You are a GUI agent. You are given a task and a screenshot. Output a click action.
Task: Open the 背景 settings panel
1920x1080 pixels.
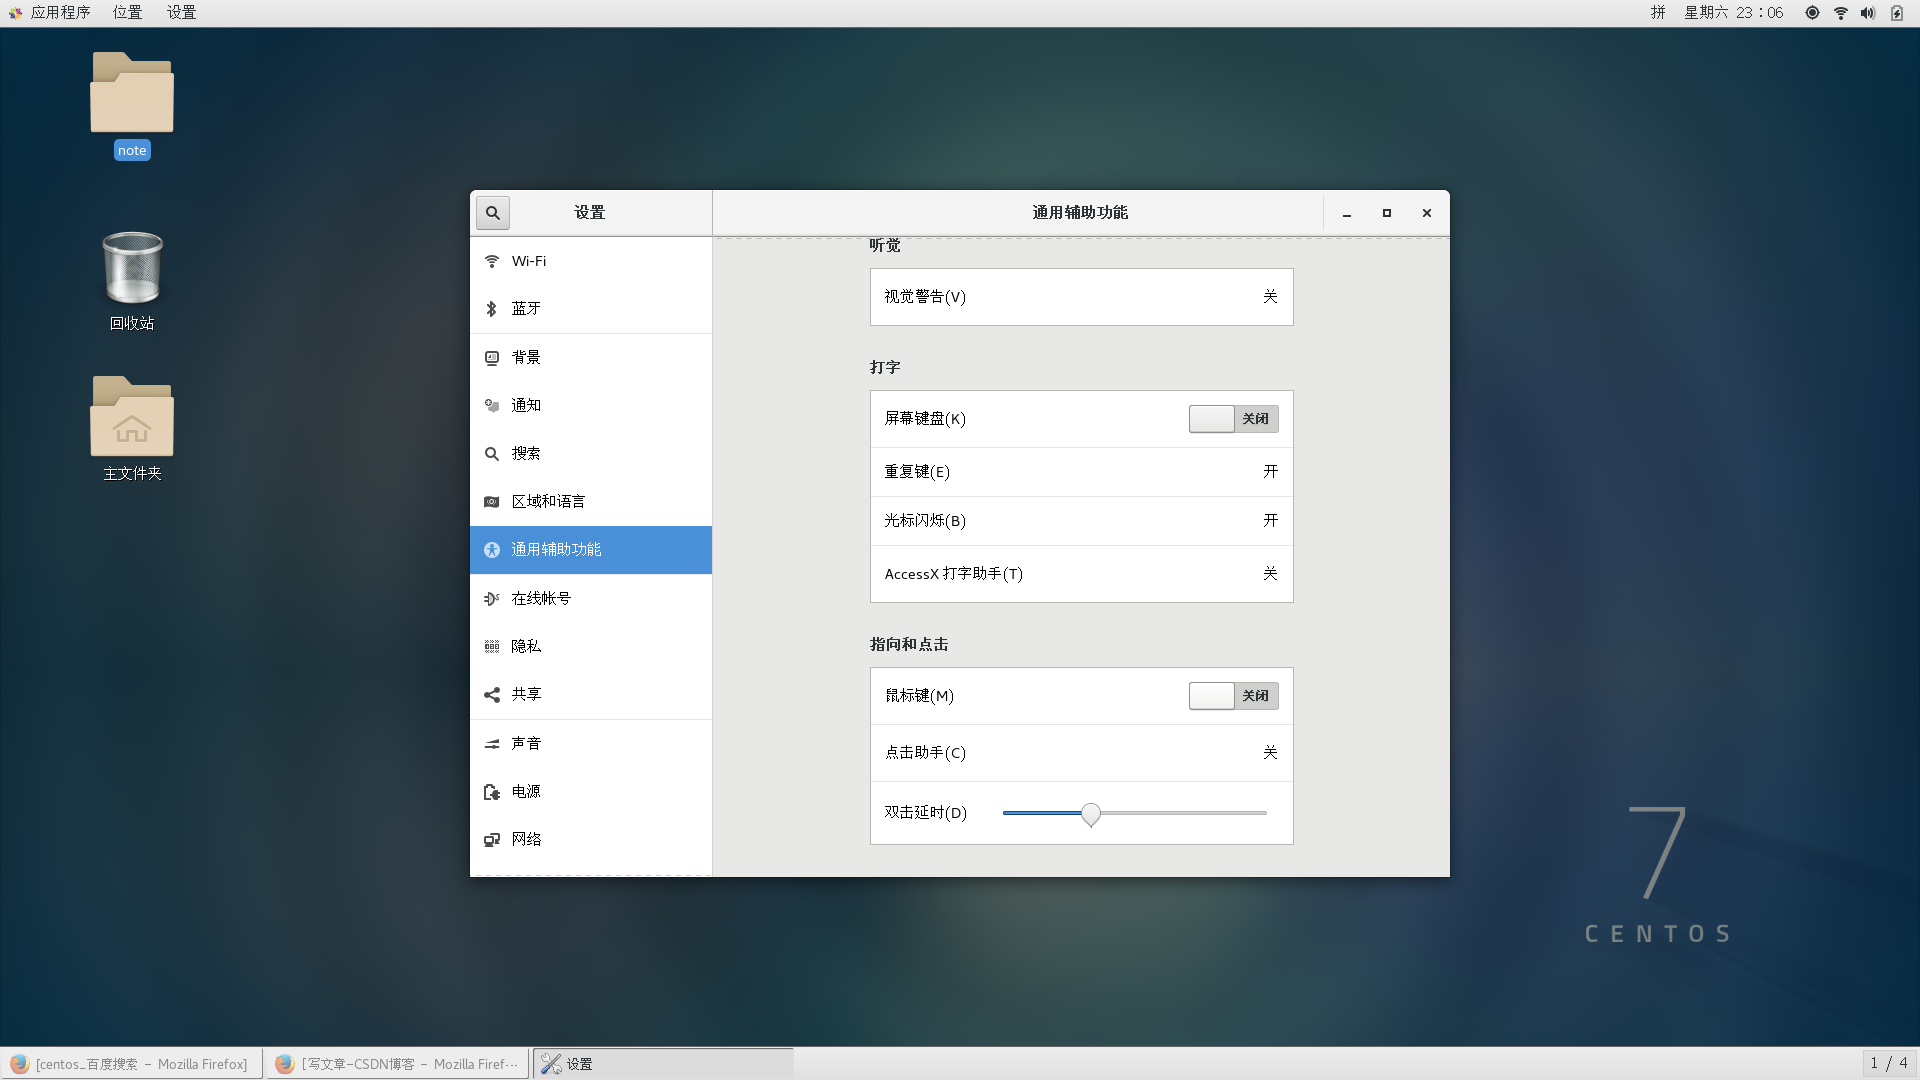(526, 357)
